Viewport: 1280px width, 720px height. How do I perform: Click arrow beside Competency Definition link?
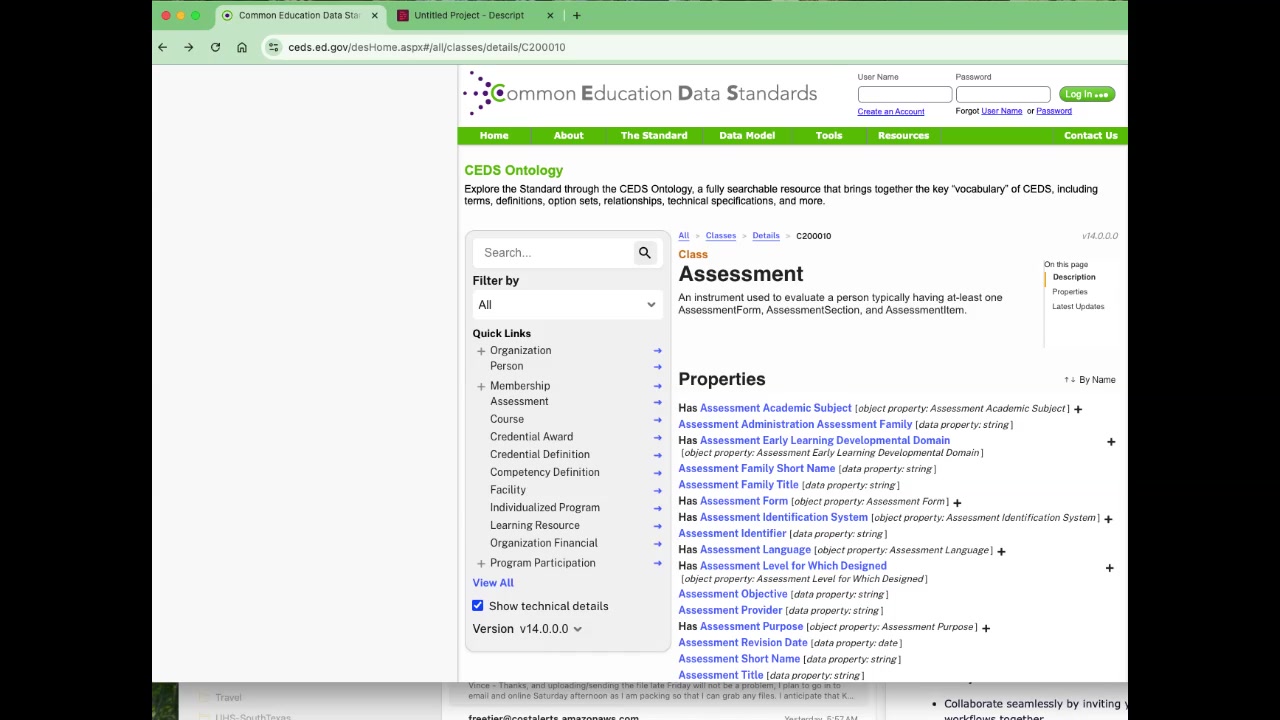coord(657,472)
